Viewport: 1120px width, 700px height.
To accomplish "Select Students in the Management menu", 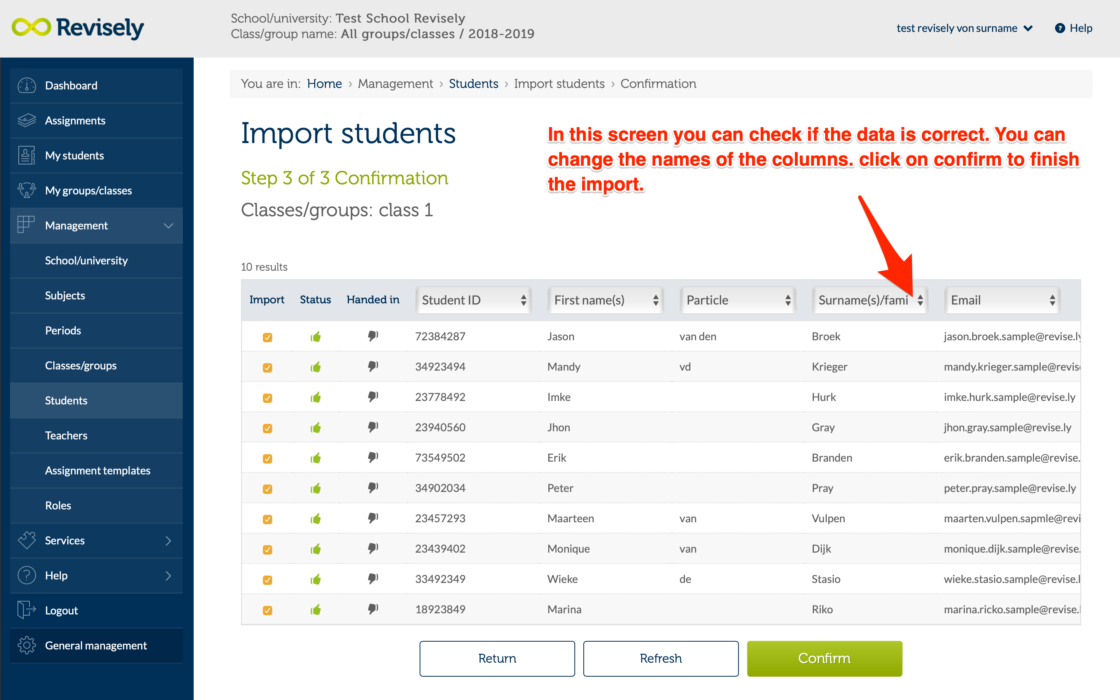I will pos(66,400).
